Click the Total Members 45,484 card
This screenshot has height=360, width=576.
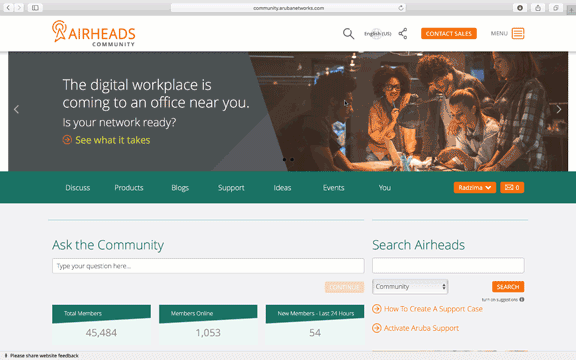101,325
